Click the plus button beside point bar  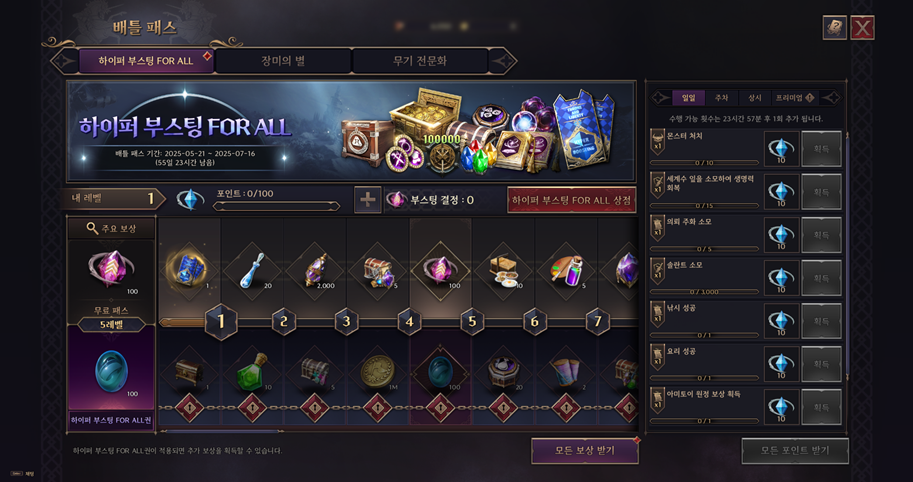[x=367, y=200]
